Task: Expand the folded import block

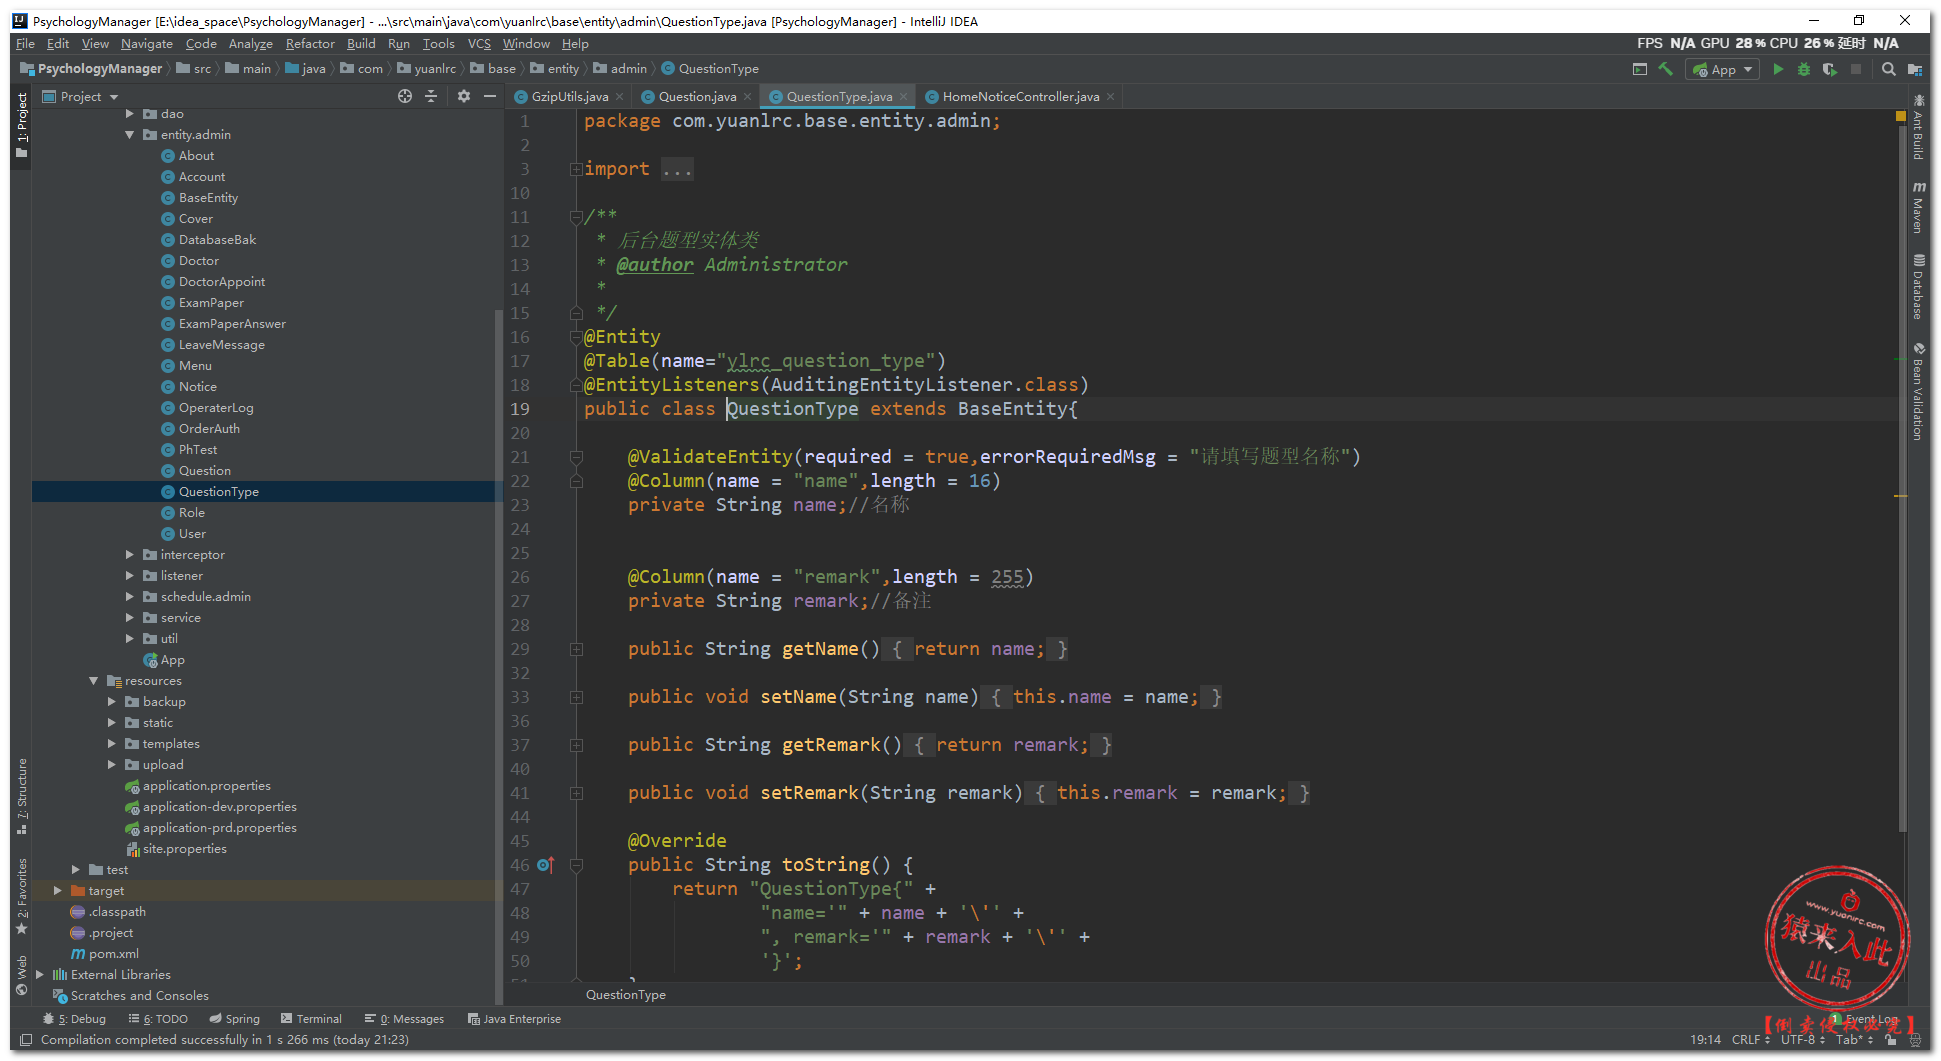Action: click(576, 169)
